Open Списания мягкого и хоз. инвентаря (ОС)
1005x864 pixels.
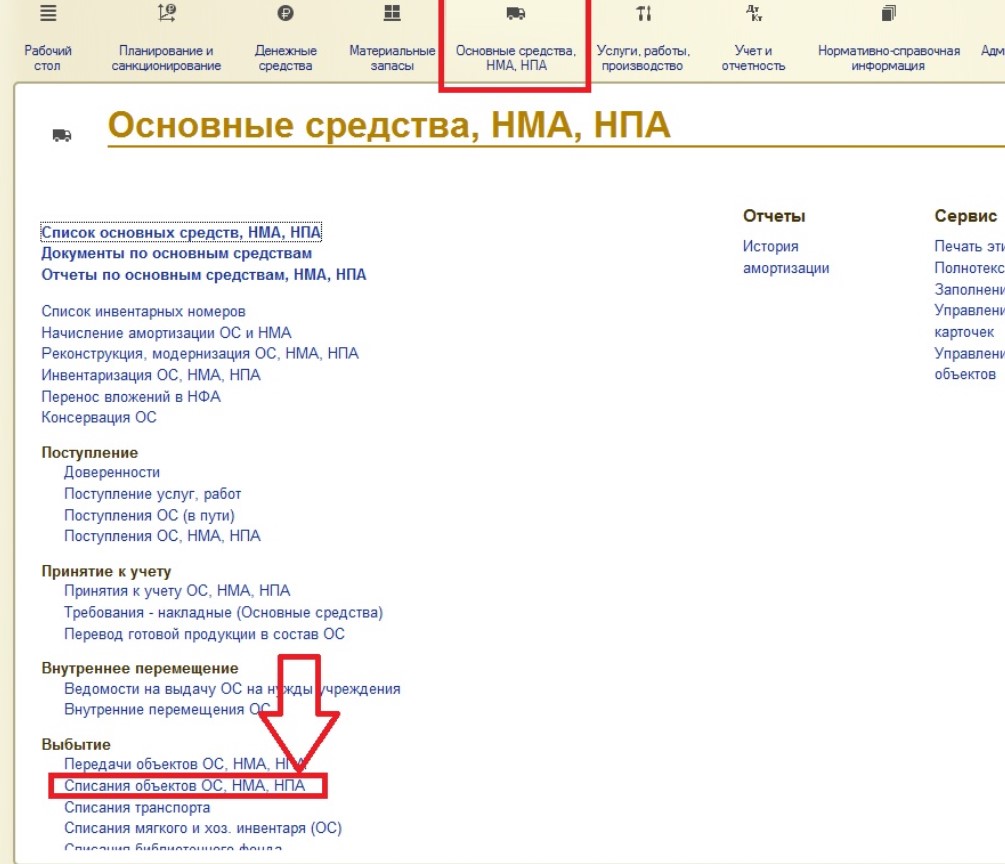[203, 828]
